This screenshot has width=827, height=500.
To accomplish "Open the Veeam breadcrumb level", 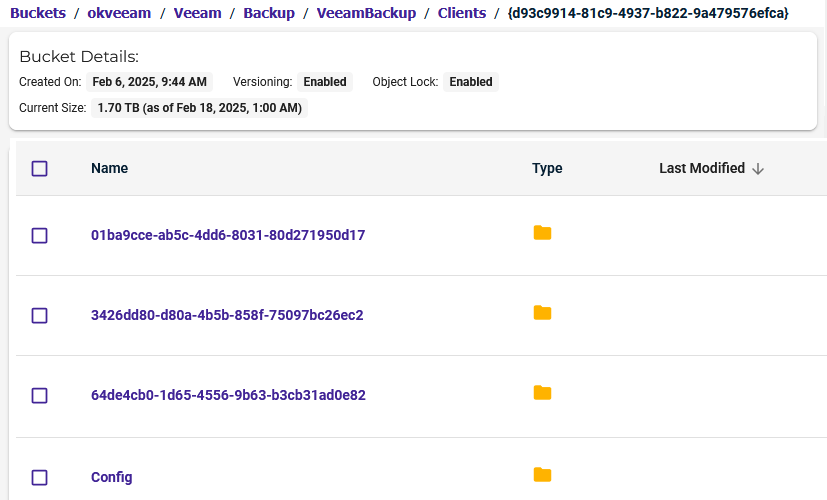I will (x=197, y=13).
